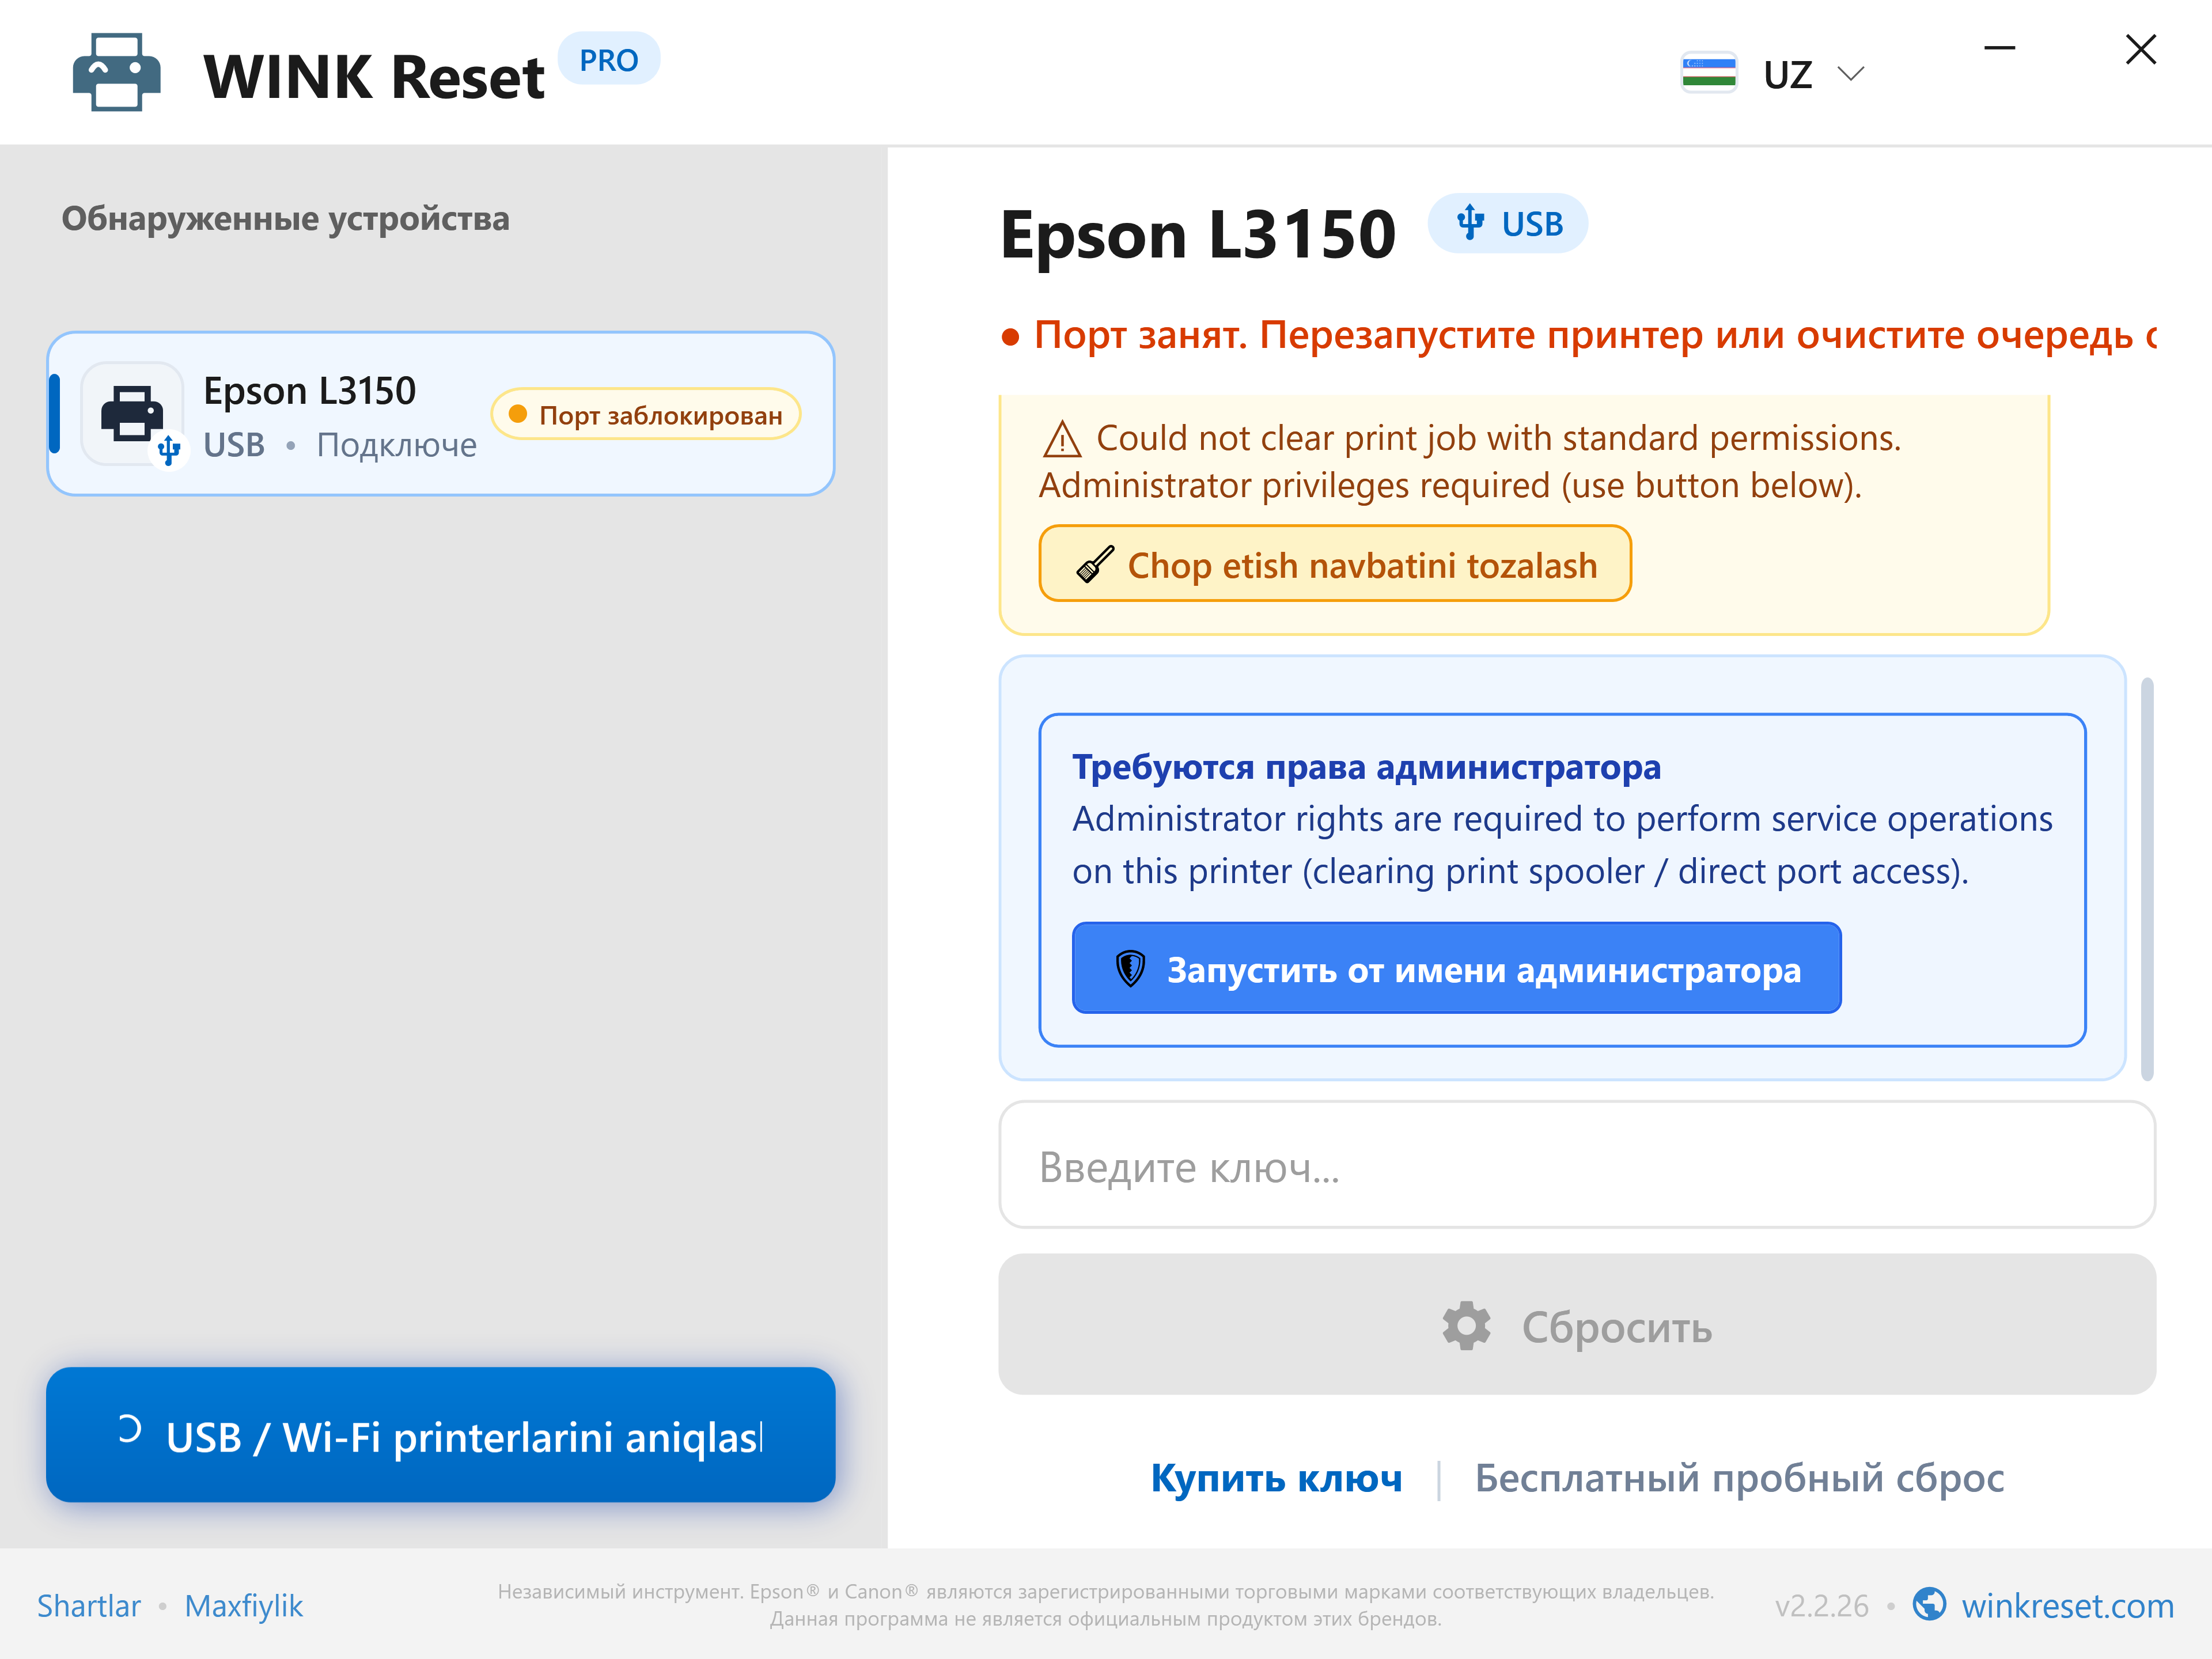Open the Maxfiylik link in the footer
This screenshot has width=2212, height=1659.
(244, 1606)
